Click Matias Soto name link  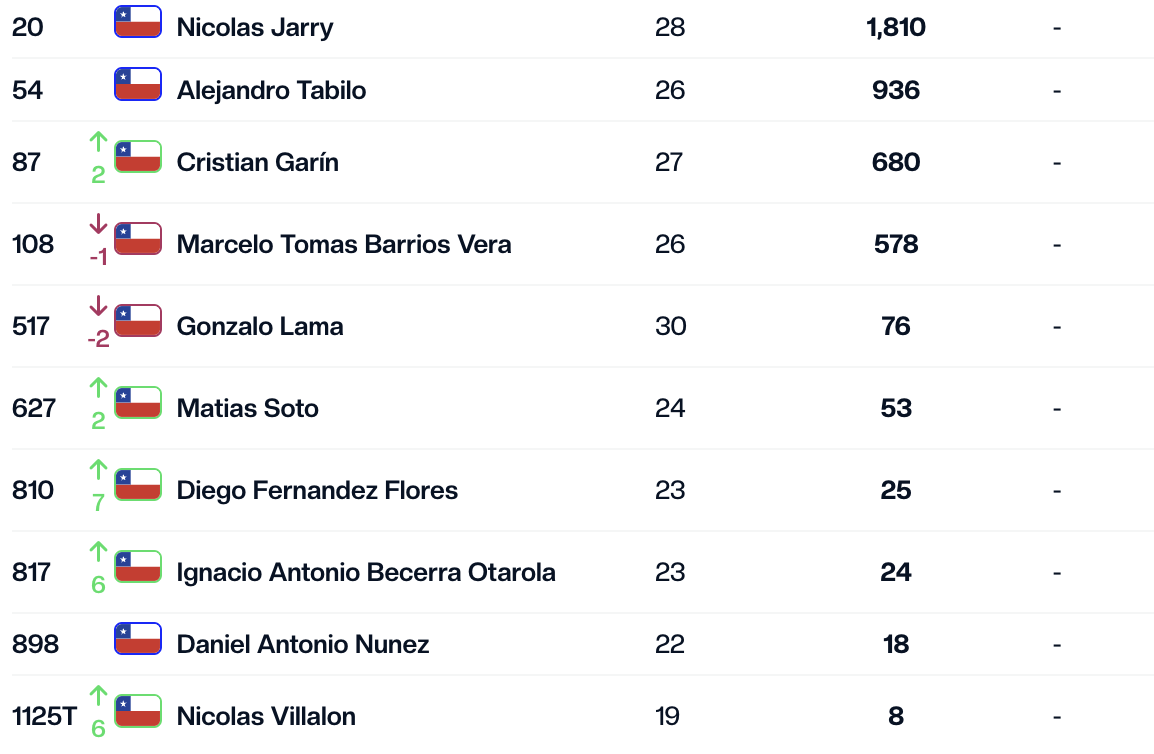(x=247, y=408)
